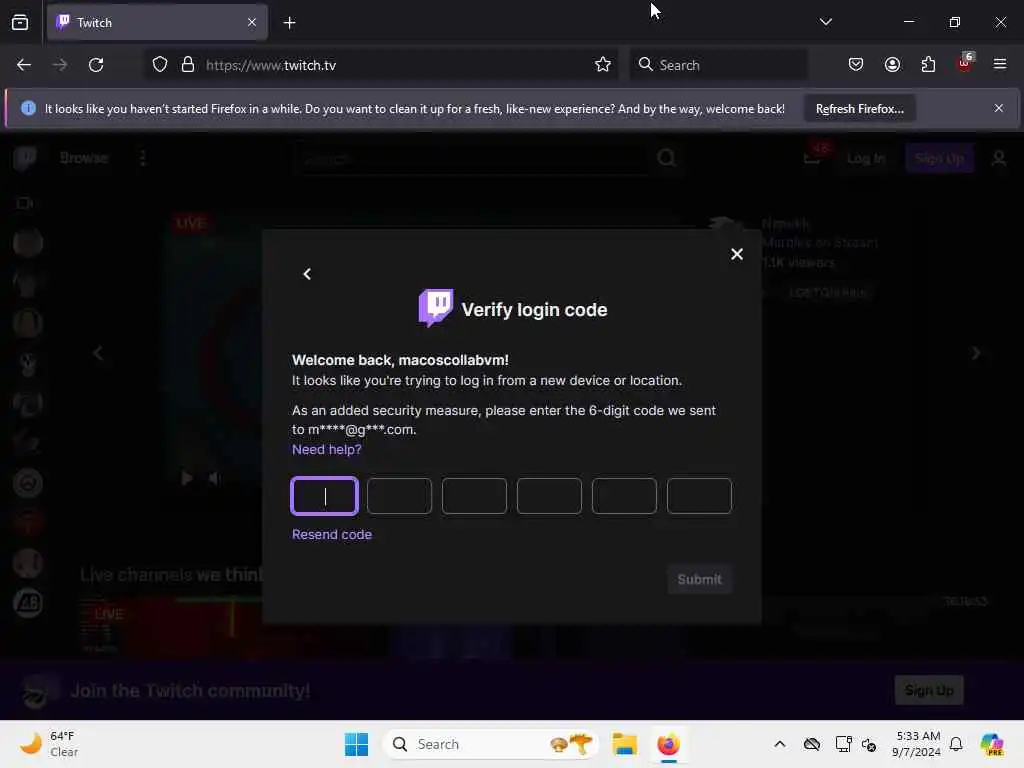Select the Twitch browser tab

tap(157, 22)
